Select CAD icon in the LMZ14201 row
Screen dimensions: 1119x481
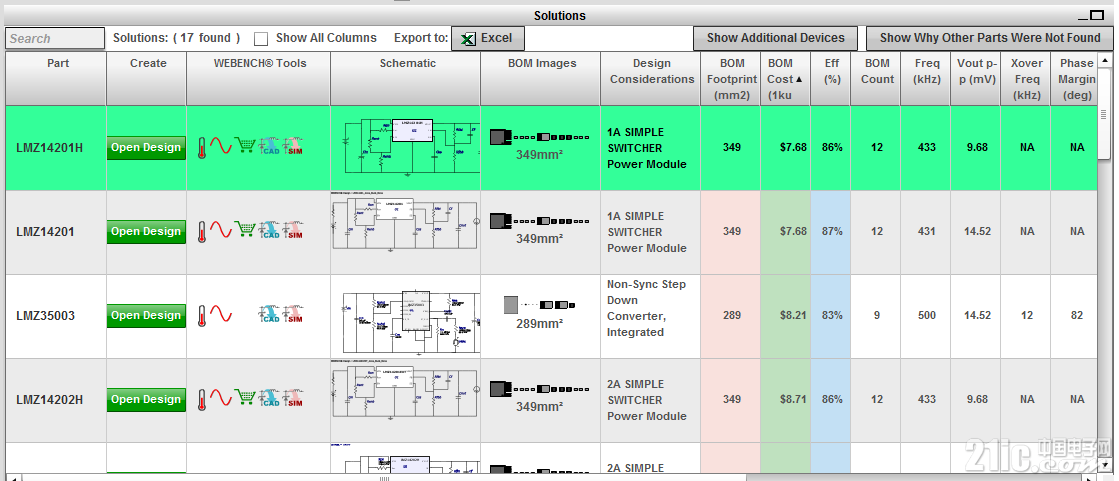pyautogui.click(x=270, y=231)
